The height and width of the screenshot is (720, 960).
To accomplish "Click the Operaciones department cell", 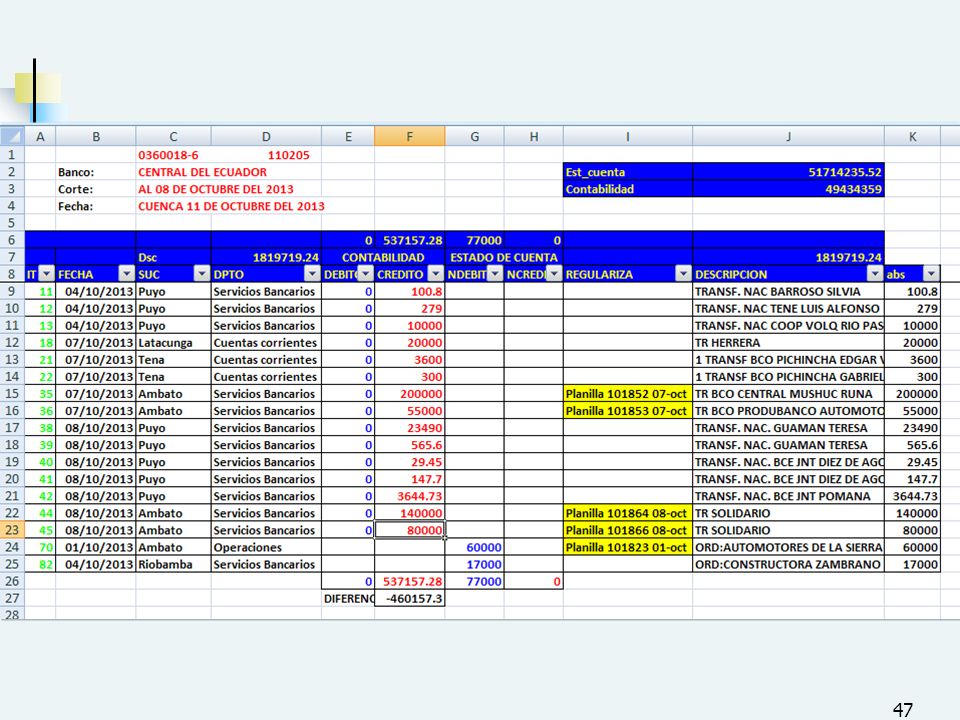I will [266, 547].
